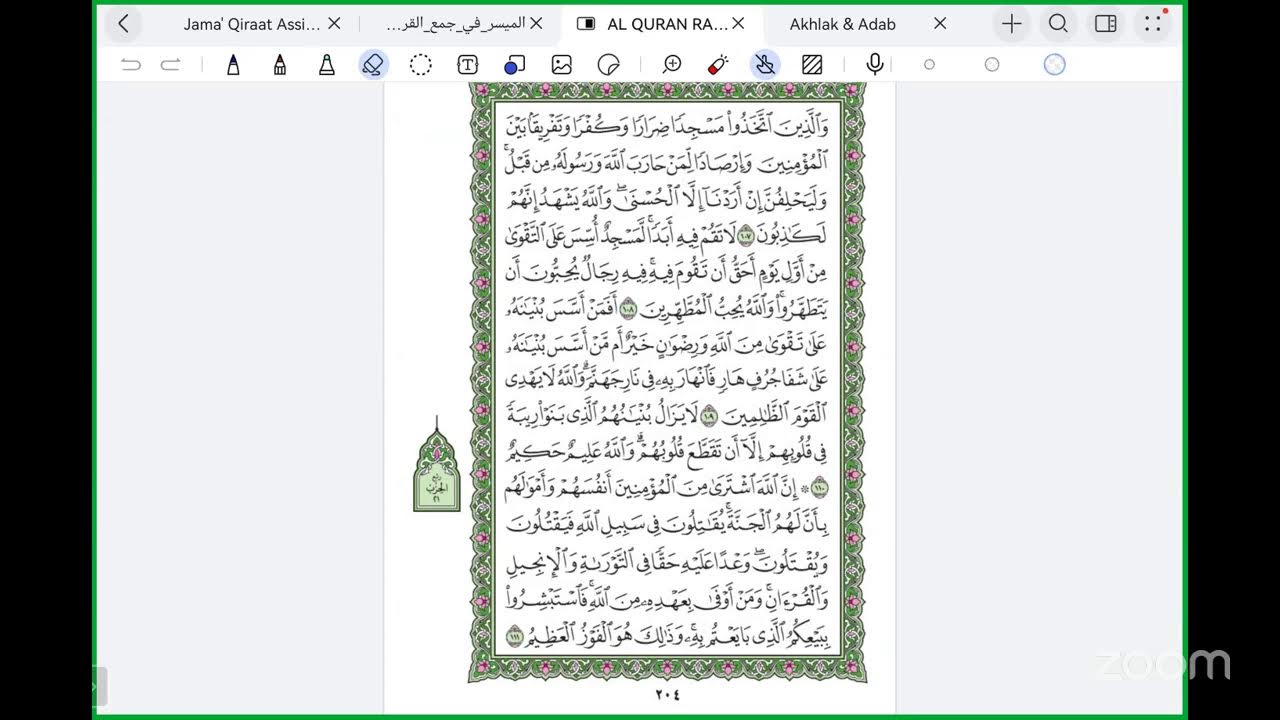Screen dimensions: 1280x720
Task: Toggle the finger touch drawing mode
Action: [765, 65]
